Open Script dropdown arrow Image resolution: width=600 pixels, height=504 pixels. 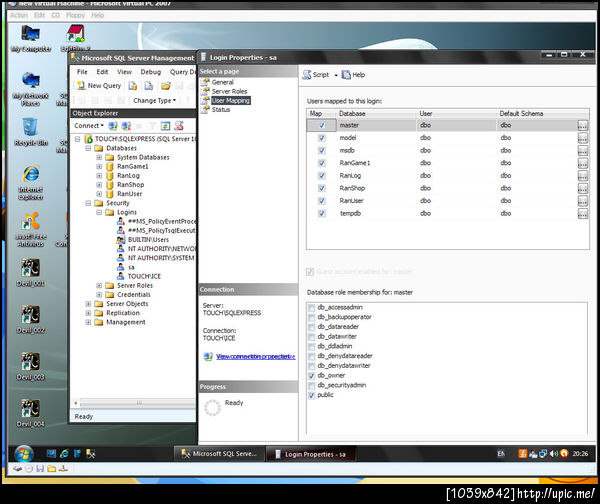tap(336, 75)
